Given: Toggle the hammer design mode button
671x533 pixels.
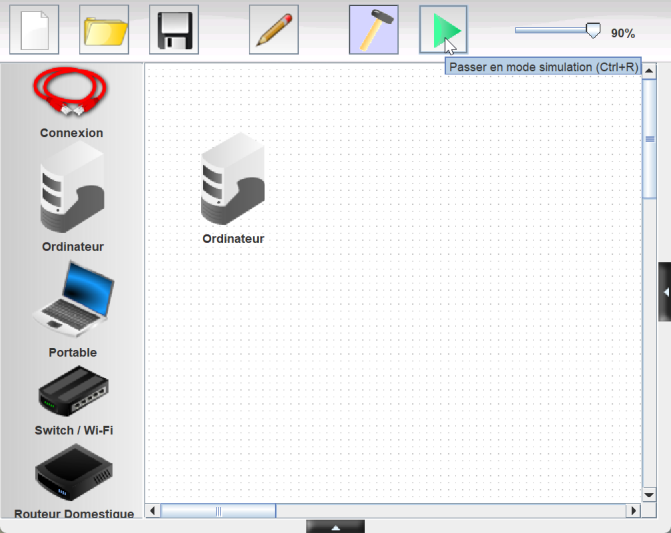Looking at the screenshot, I should 373,30.
